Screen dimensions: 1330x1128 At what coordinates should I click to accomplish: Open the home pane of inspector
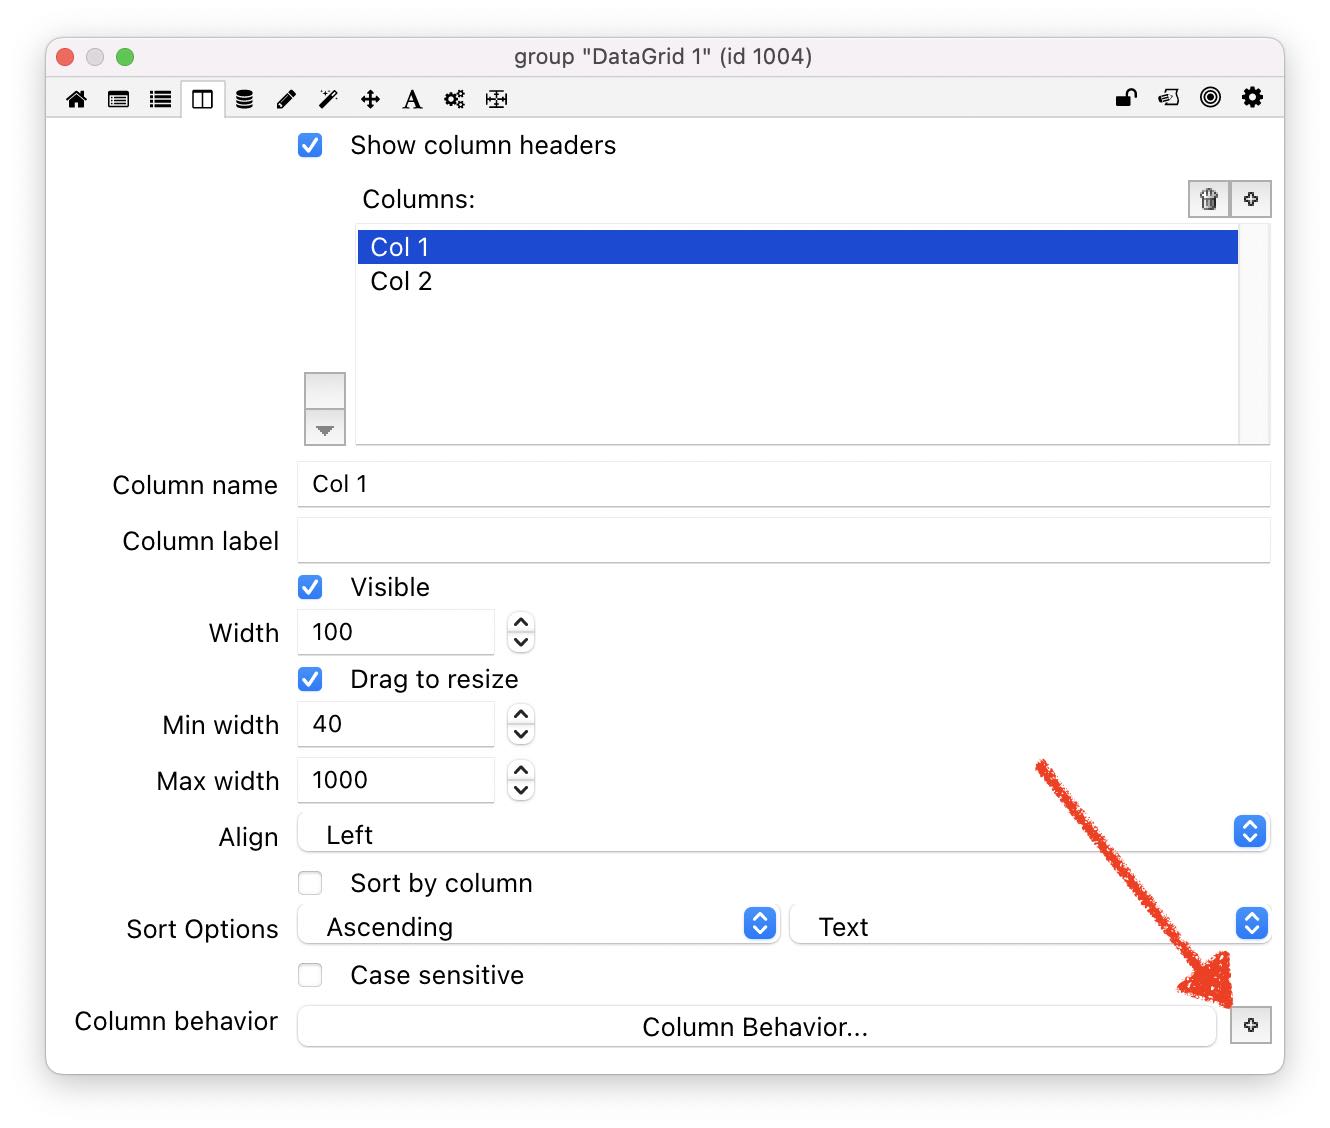click(76, 99)
